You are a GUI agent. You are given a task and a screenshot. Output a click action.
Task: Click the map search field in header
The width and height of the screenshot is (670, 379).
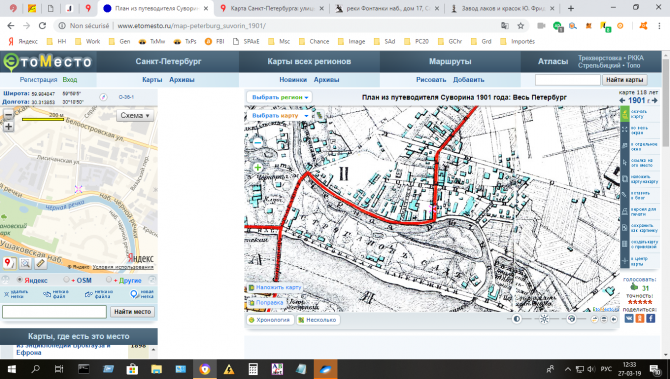568,79
